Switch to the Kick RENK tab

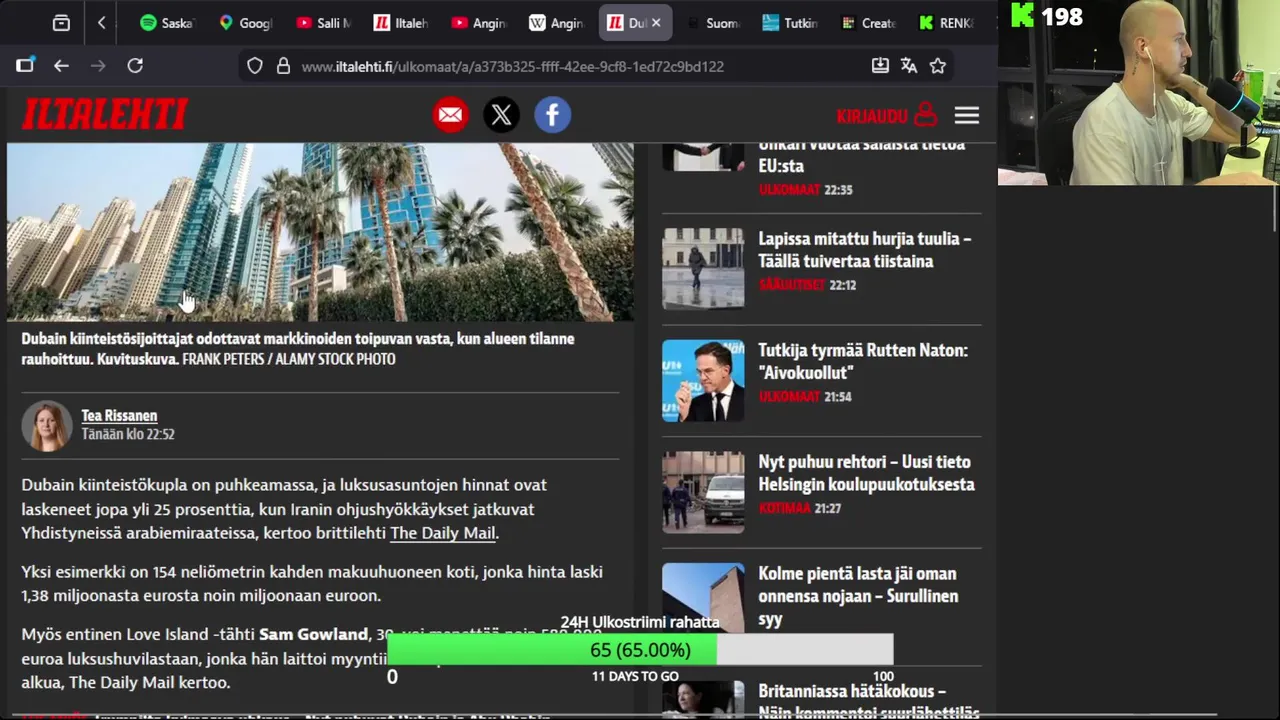pos(946,23)
